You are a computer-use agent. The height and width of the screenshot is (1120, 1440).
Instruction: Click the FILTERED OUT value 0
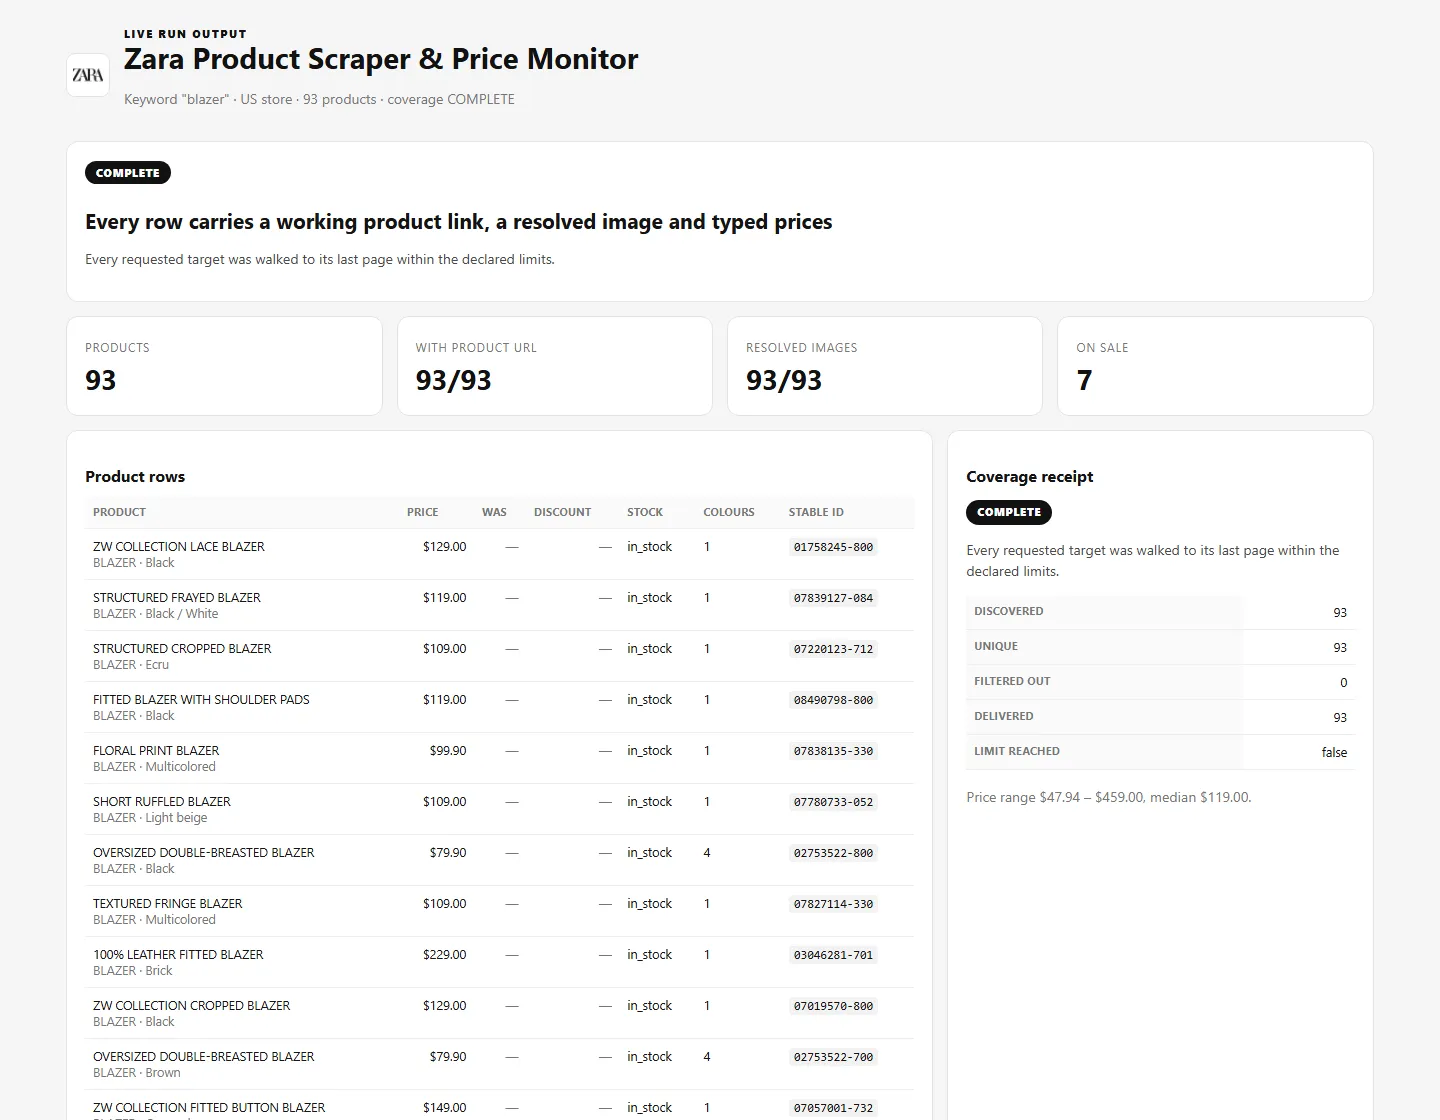coord(1343,682)
